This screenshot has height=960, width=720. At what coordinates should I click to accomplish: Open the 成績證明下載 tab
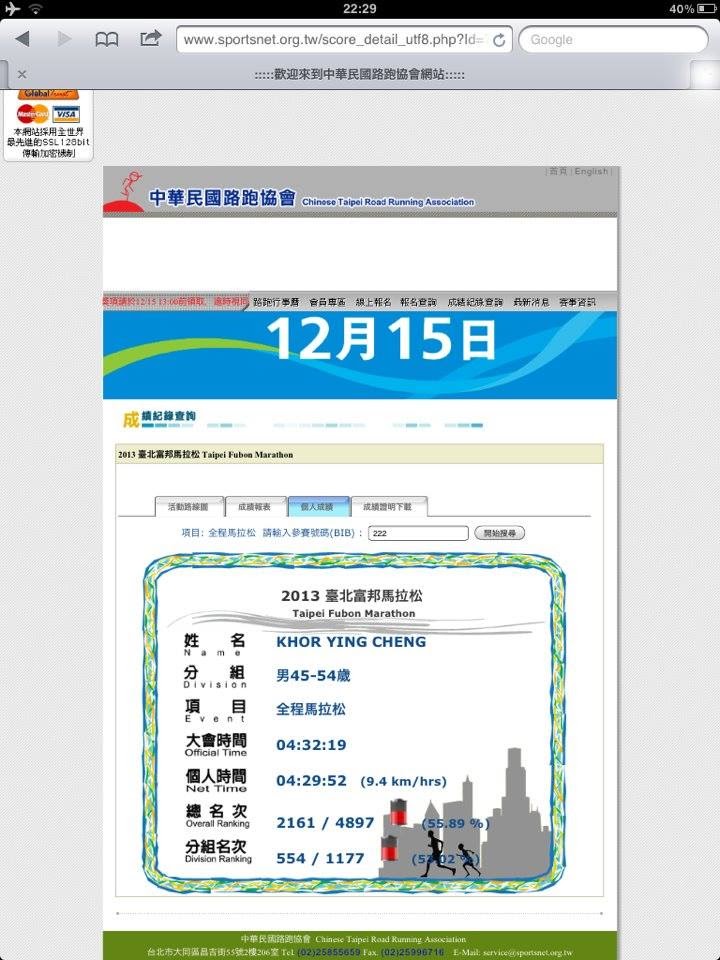[388, 506]
